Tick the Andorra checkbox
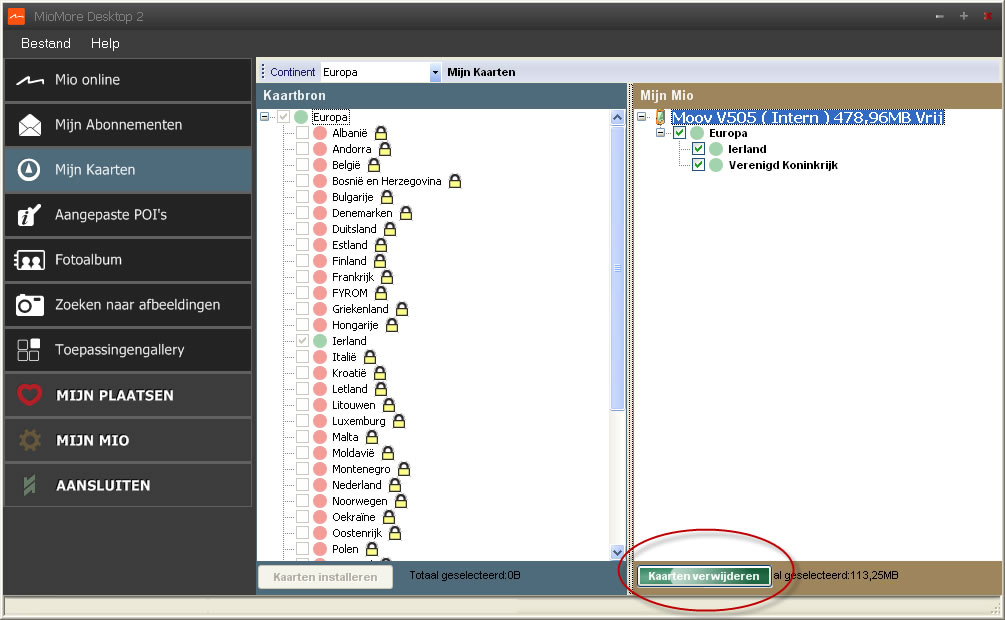 point(303,149)
